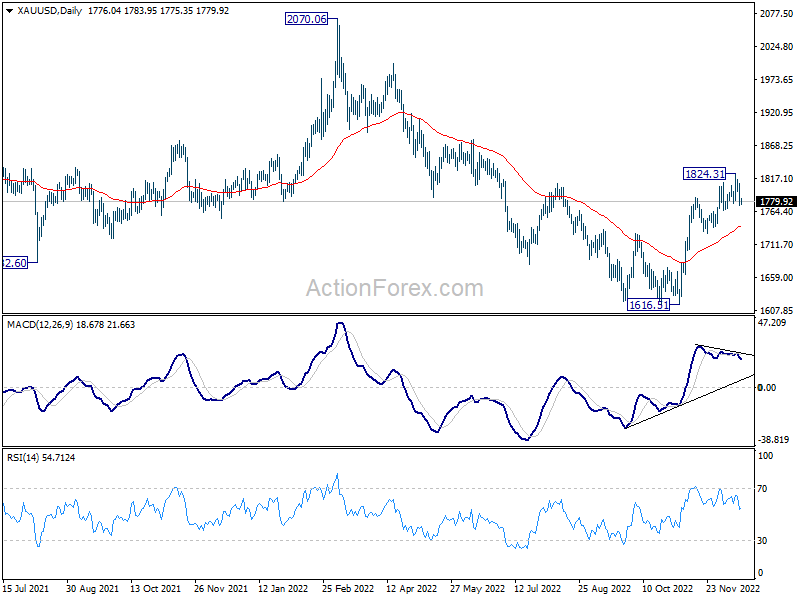Select the 12 Jul 2022 date label
800x600 pixels.
coord(538,588)
